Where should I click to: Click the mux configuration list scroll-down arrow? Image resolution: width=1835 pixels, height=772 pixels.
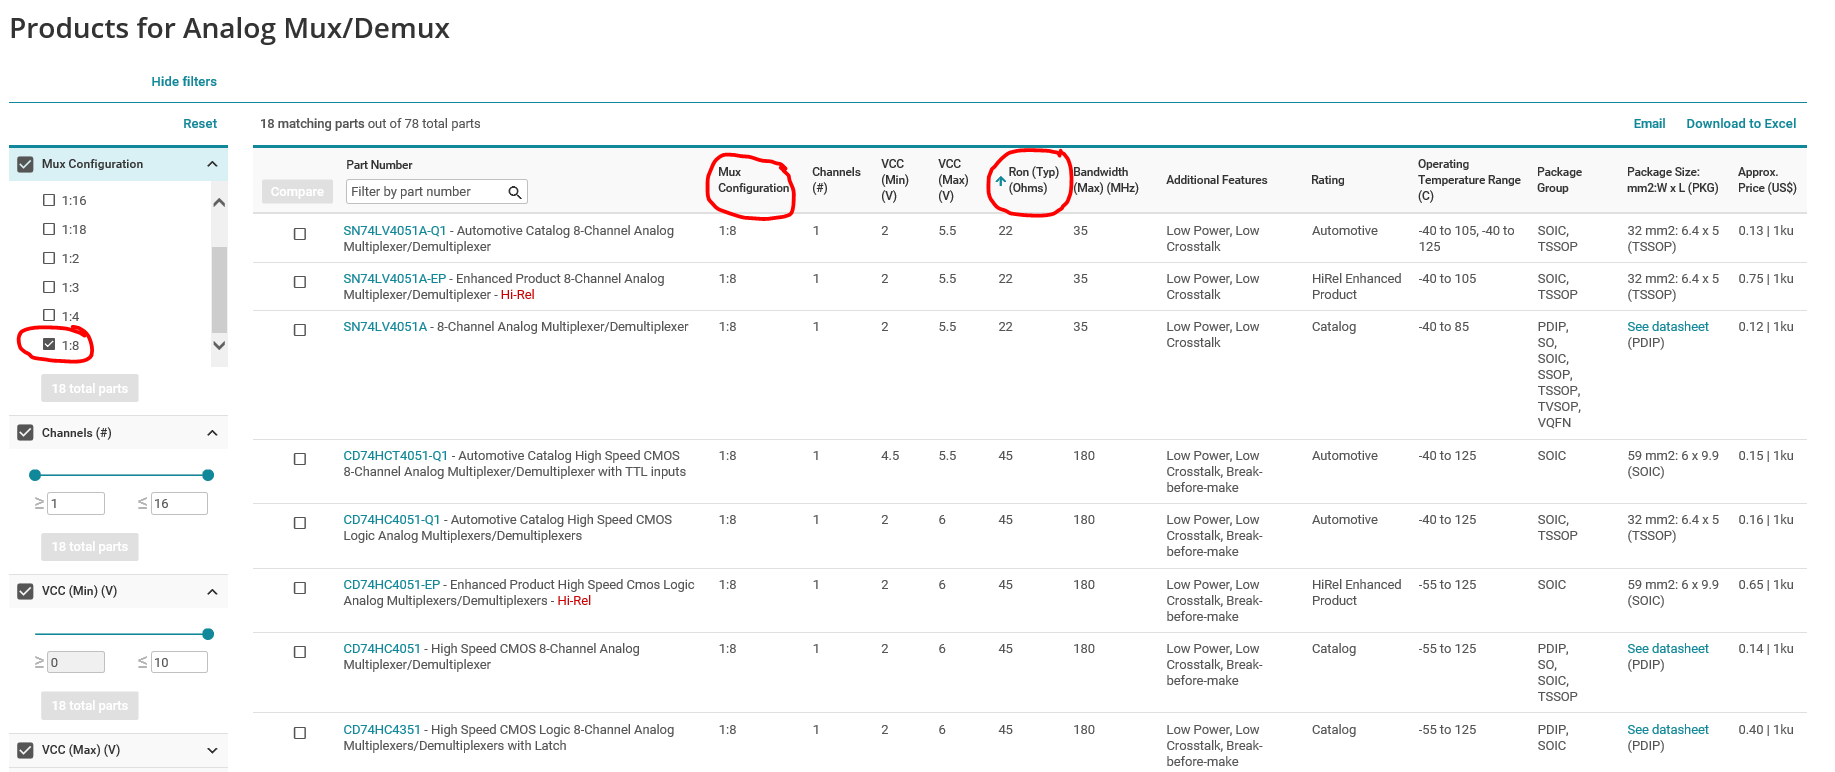tap(219, 345)
